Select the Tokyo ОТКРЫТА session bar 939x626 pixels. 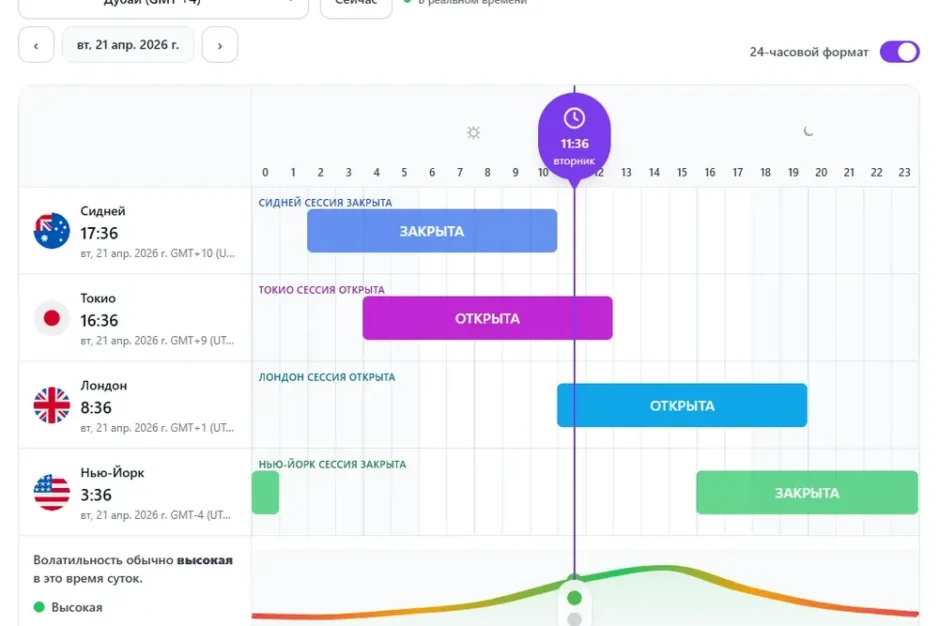pyautogui.click(x=487, y=318)
